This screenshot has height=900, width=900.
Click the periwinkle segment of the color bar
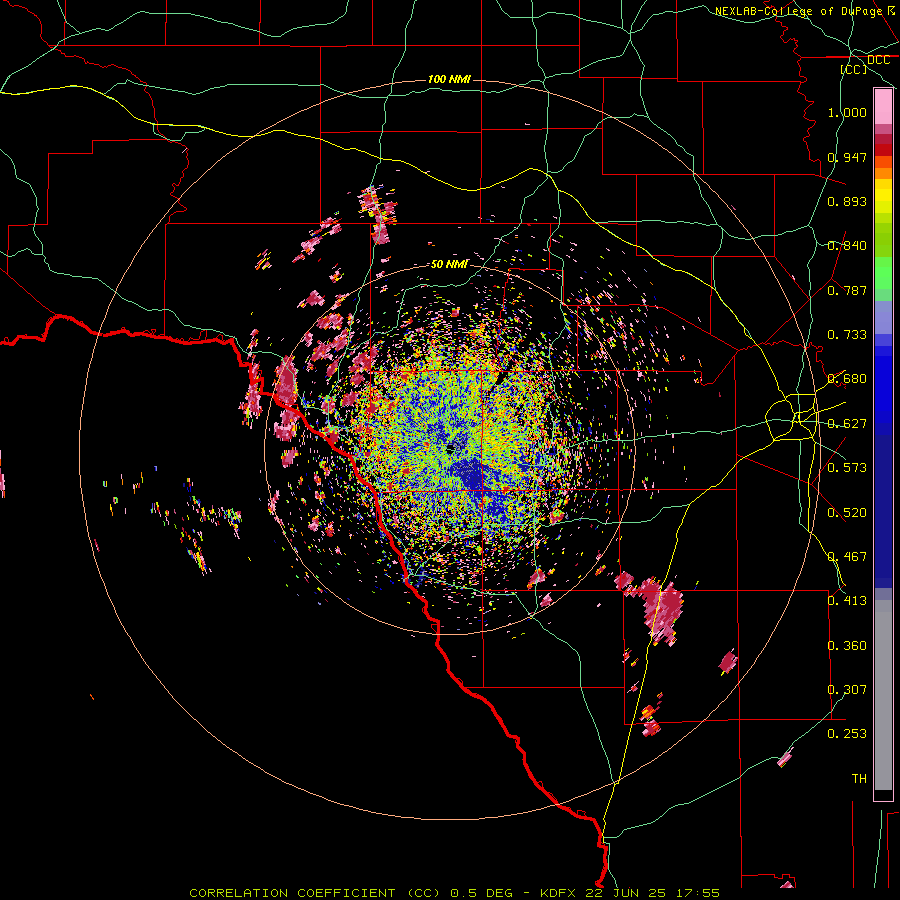(883, 317)
